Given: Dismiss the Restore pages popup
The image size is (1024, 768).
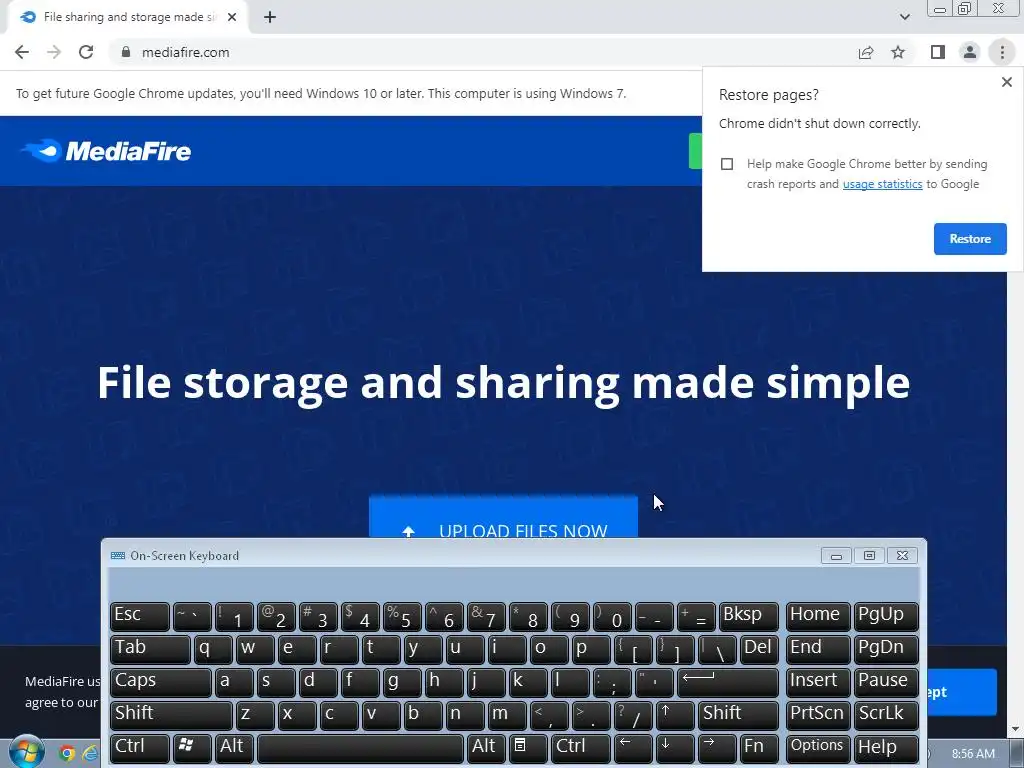Looking at the screenshot, I should pos(1006,82).
